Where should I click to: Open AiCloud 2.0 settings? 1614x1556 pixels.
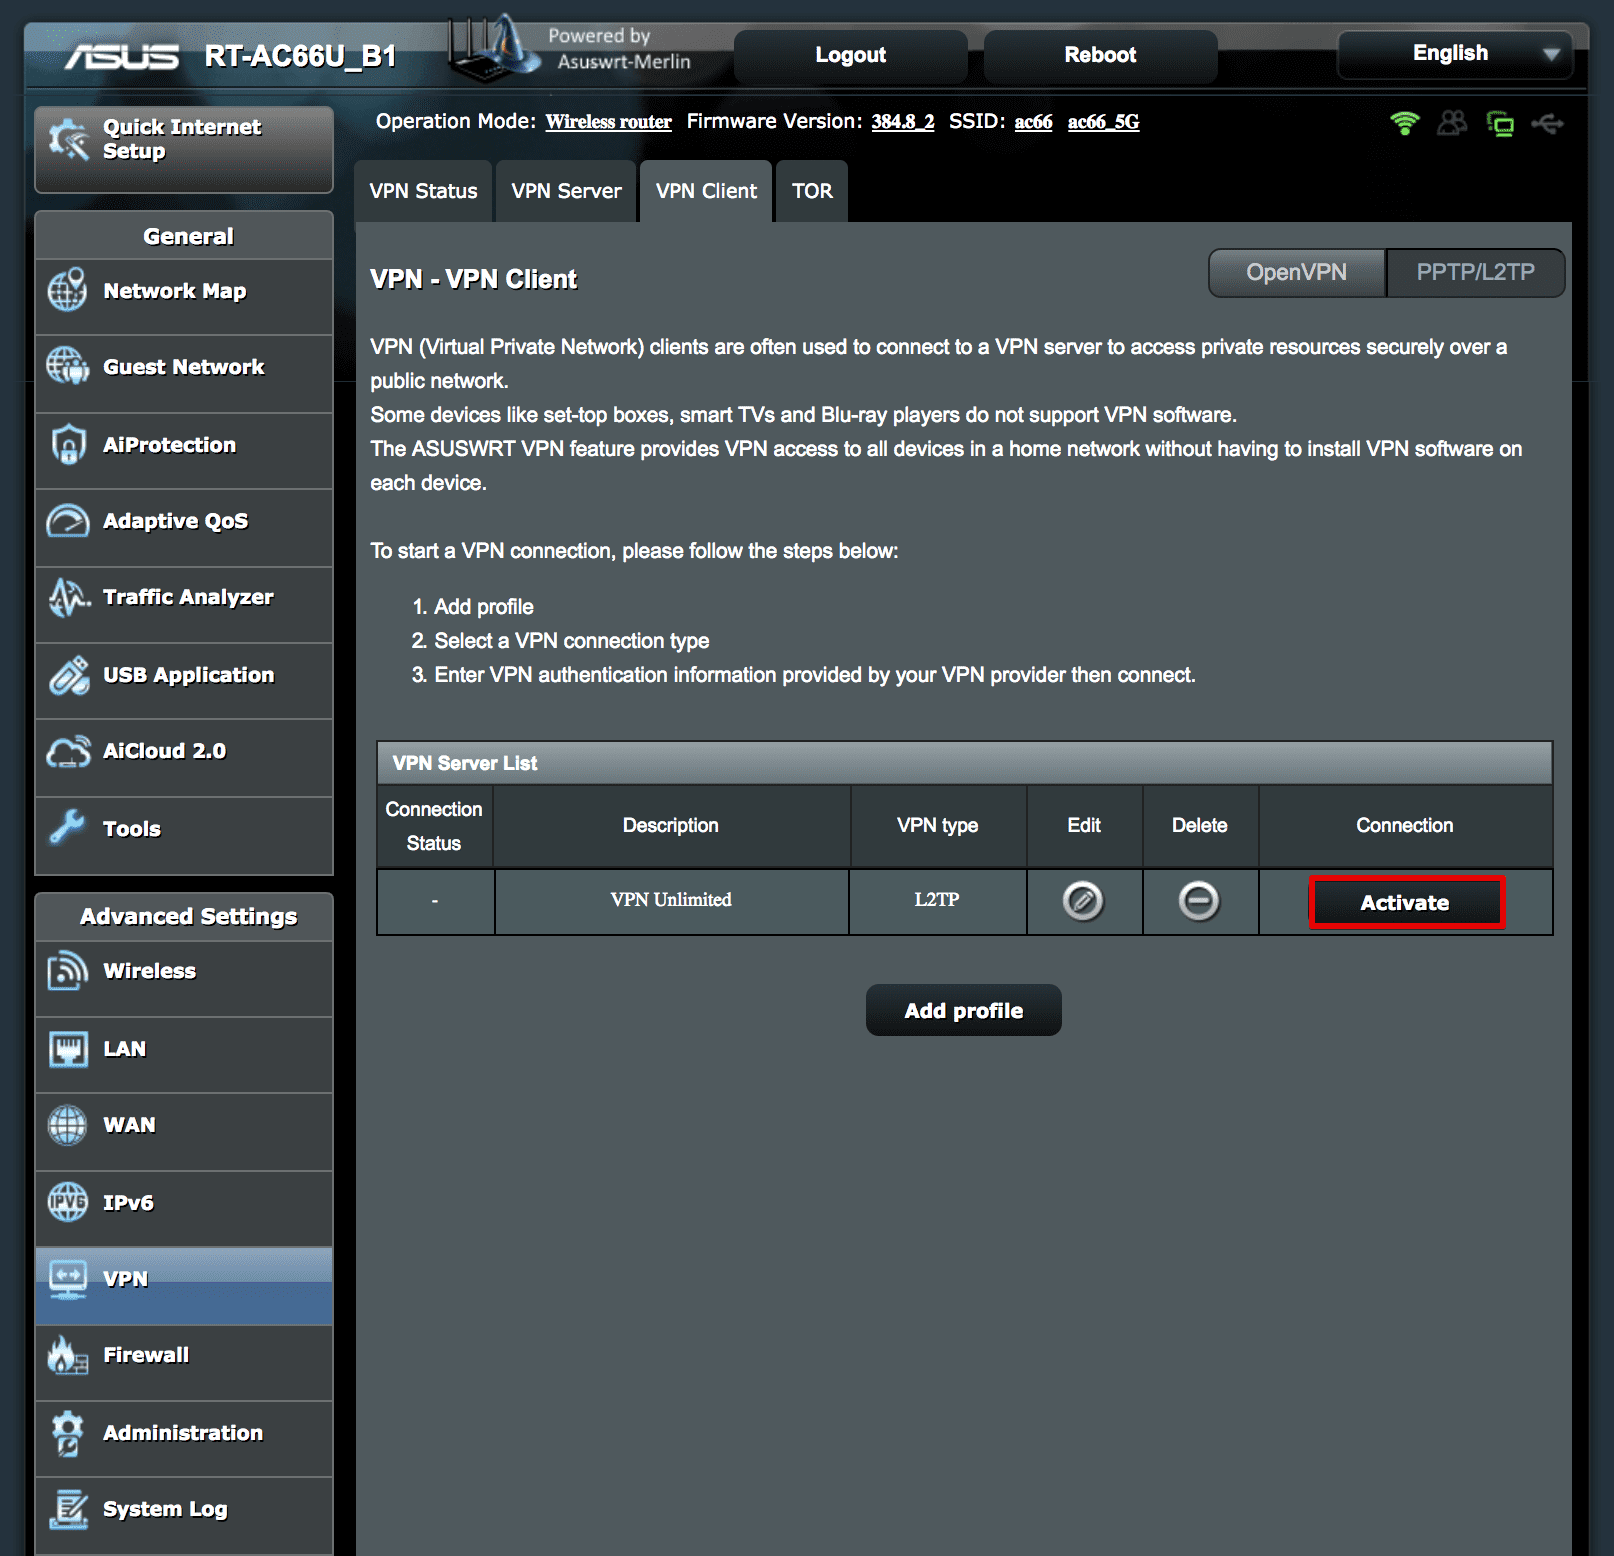tap(164, 750)
